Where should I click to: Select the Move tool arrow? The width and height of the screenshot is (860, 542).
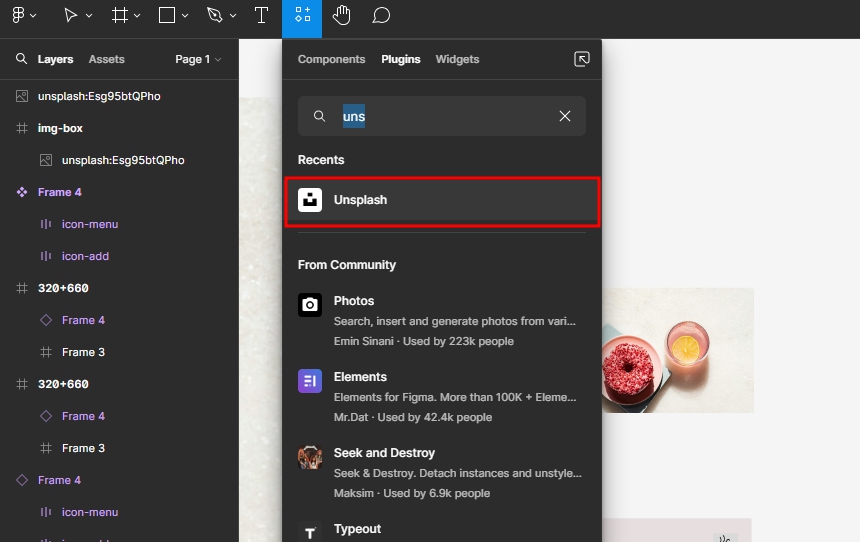(x=70, y=15)
